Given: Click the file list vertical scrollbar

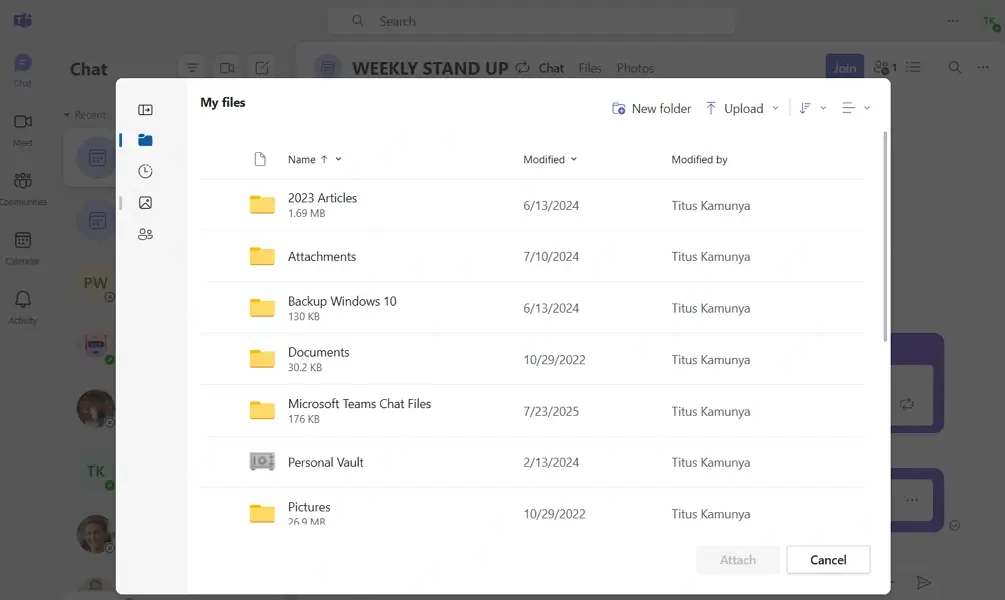Looking at the screenshot, I should coord(885,240).
